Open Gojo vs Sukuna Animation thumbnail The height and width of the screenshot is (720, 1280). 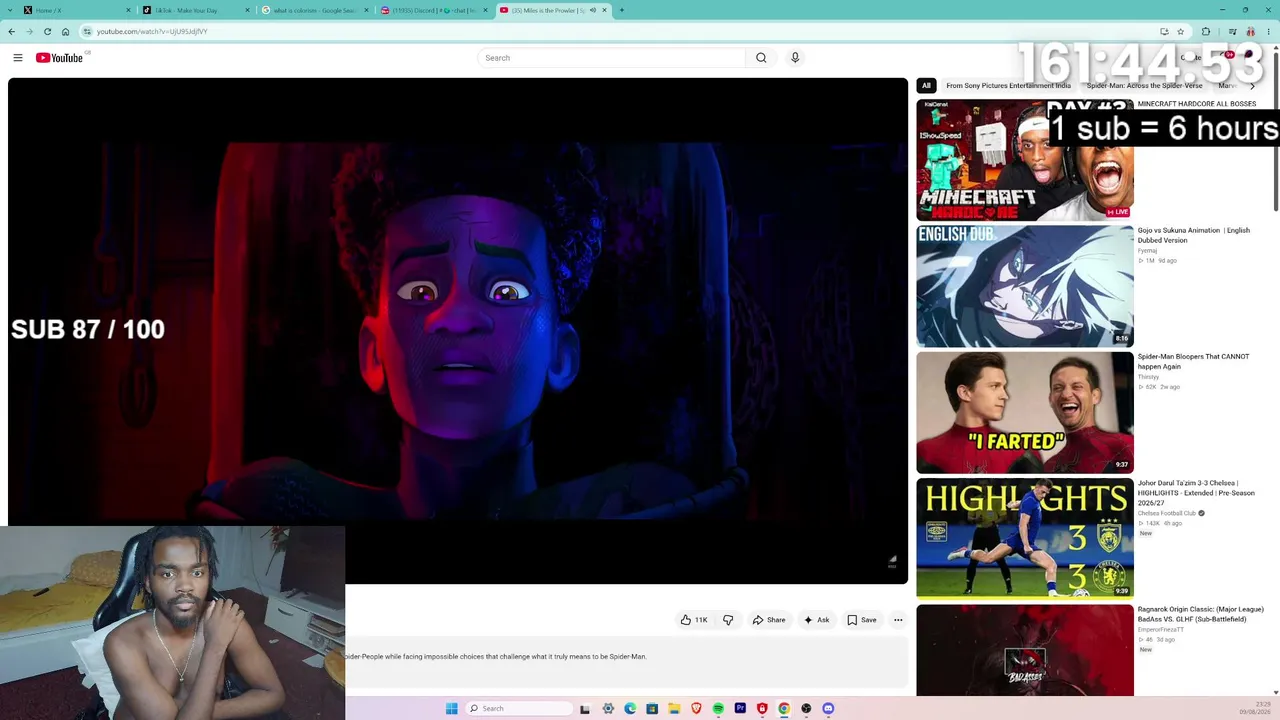click(1025, 286)
